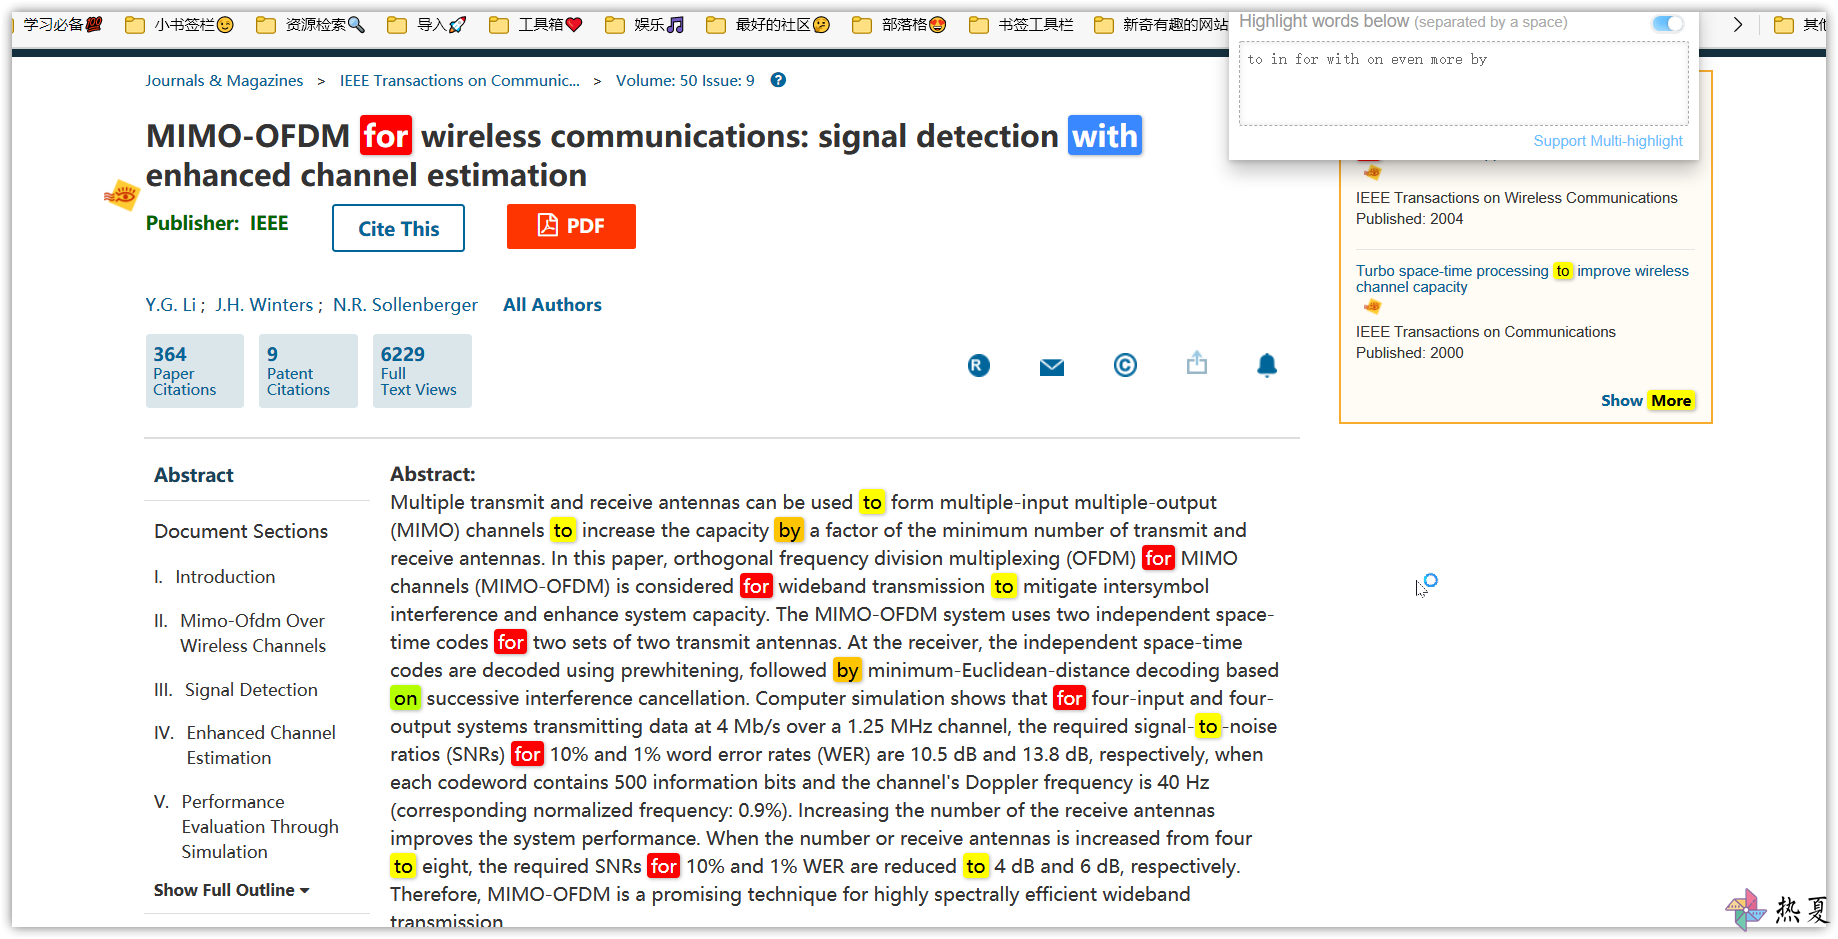Open the 工具箱 bookmark folder
The width and height of the screenshot is (1838, 939).
pyautogui.click(x=536, y=24)
